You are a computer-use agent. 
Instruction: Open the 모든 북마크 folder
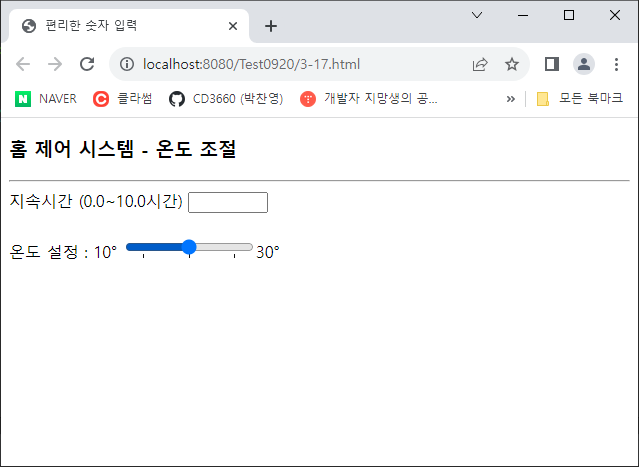[580, 99]
